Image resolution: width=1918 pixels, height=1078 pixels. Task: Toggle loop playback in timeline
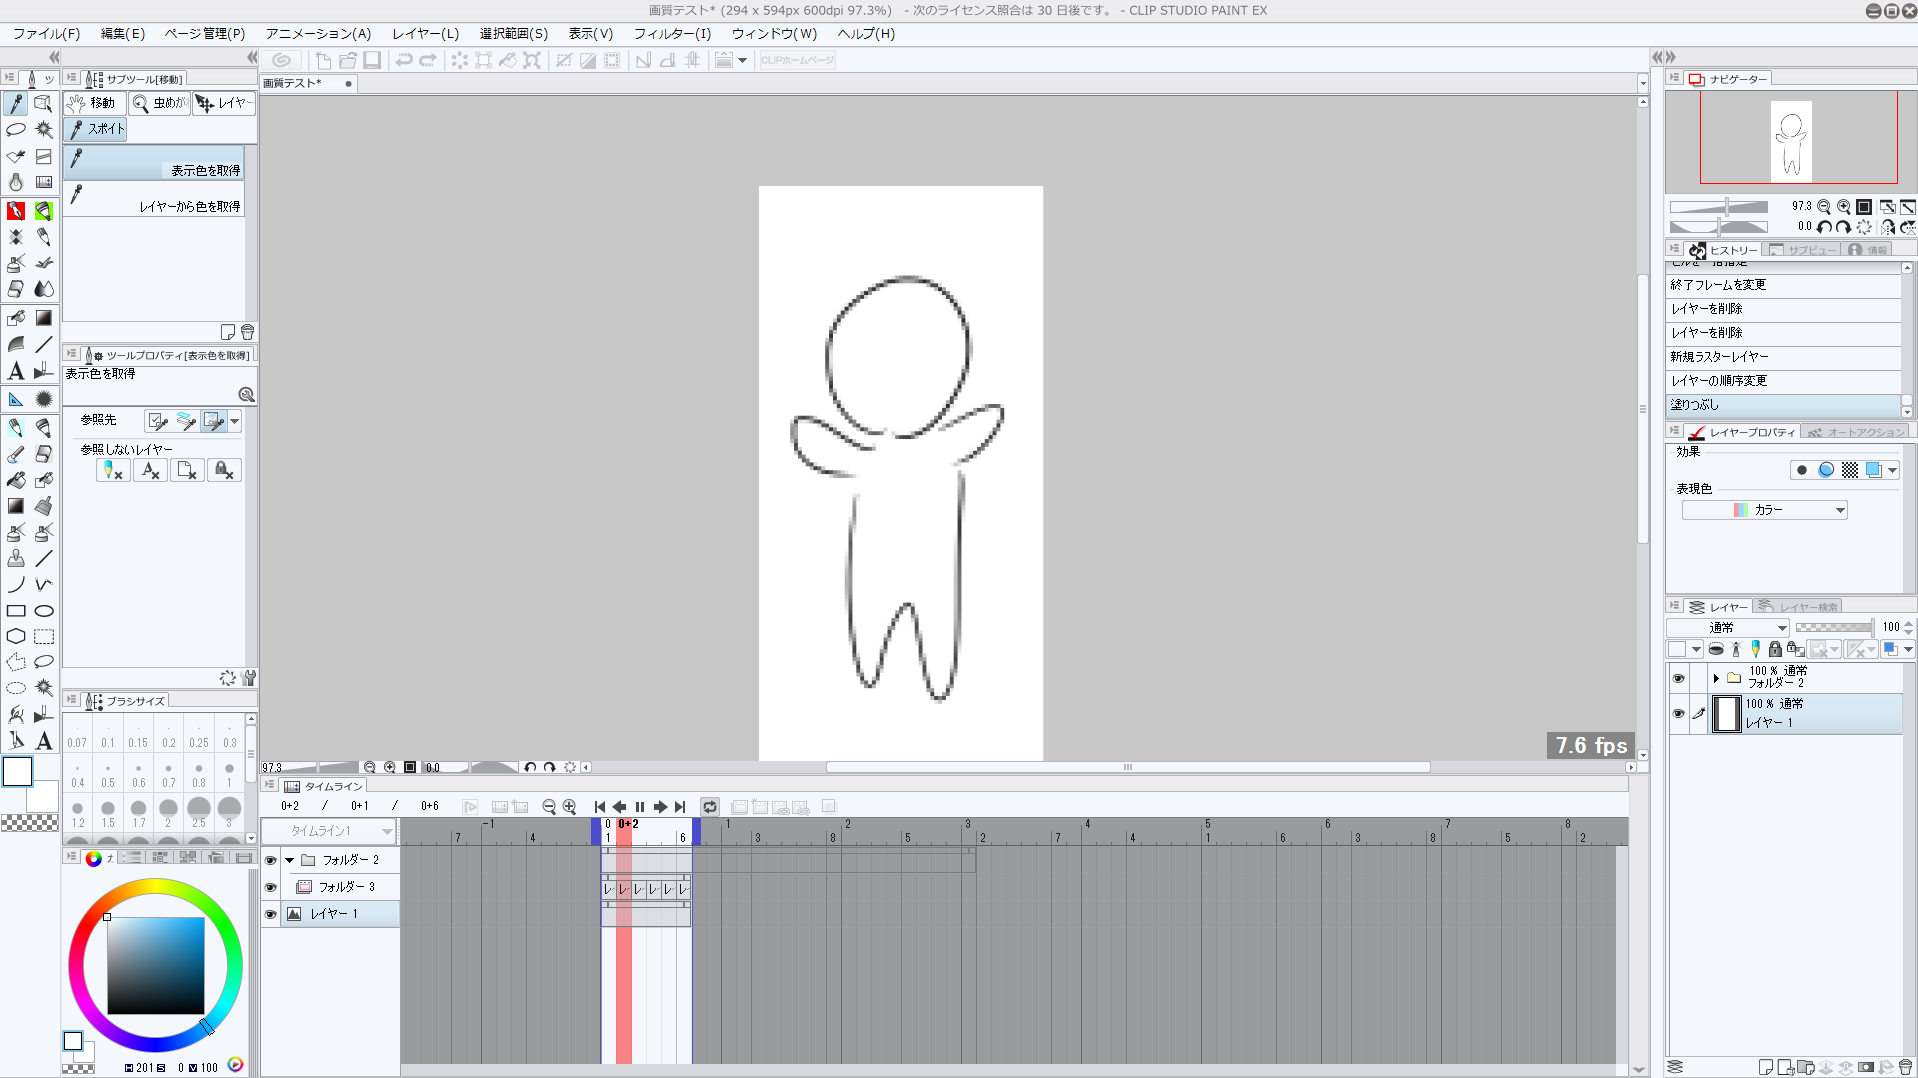click(710, 807)
